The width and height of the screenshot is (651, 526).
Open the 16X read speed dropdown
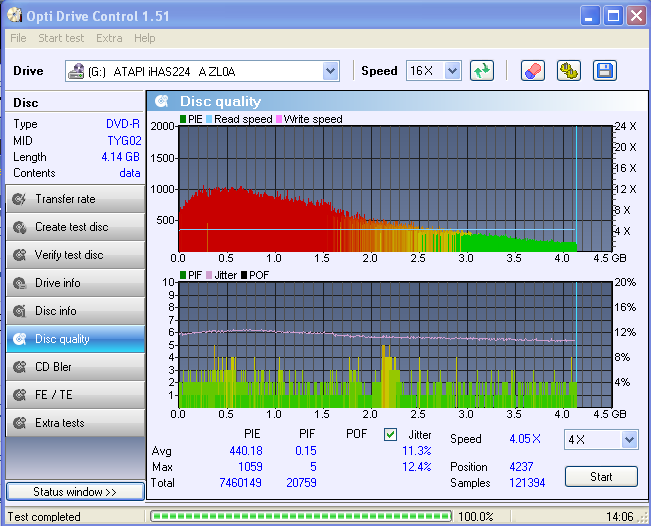(452, 71)
